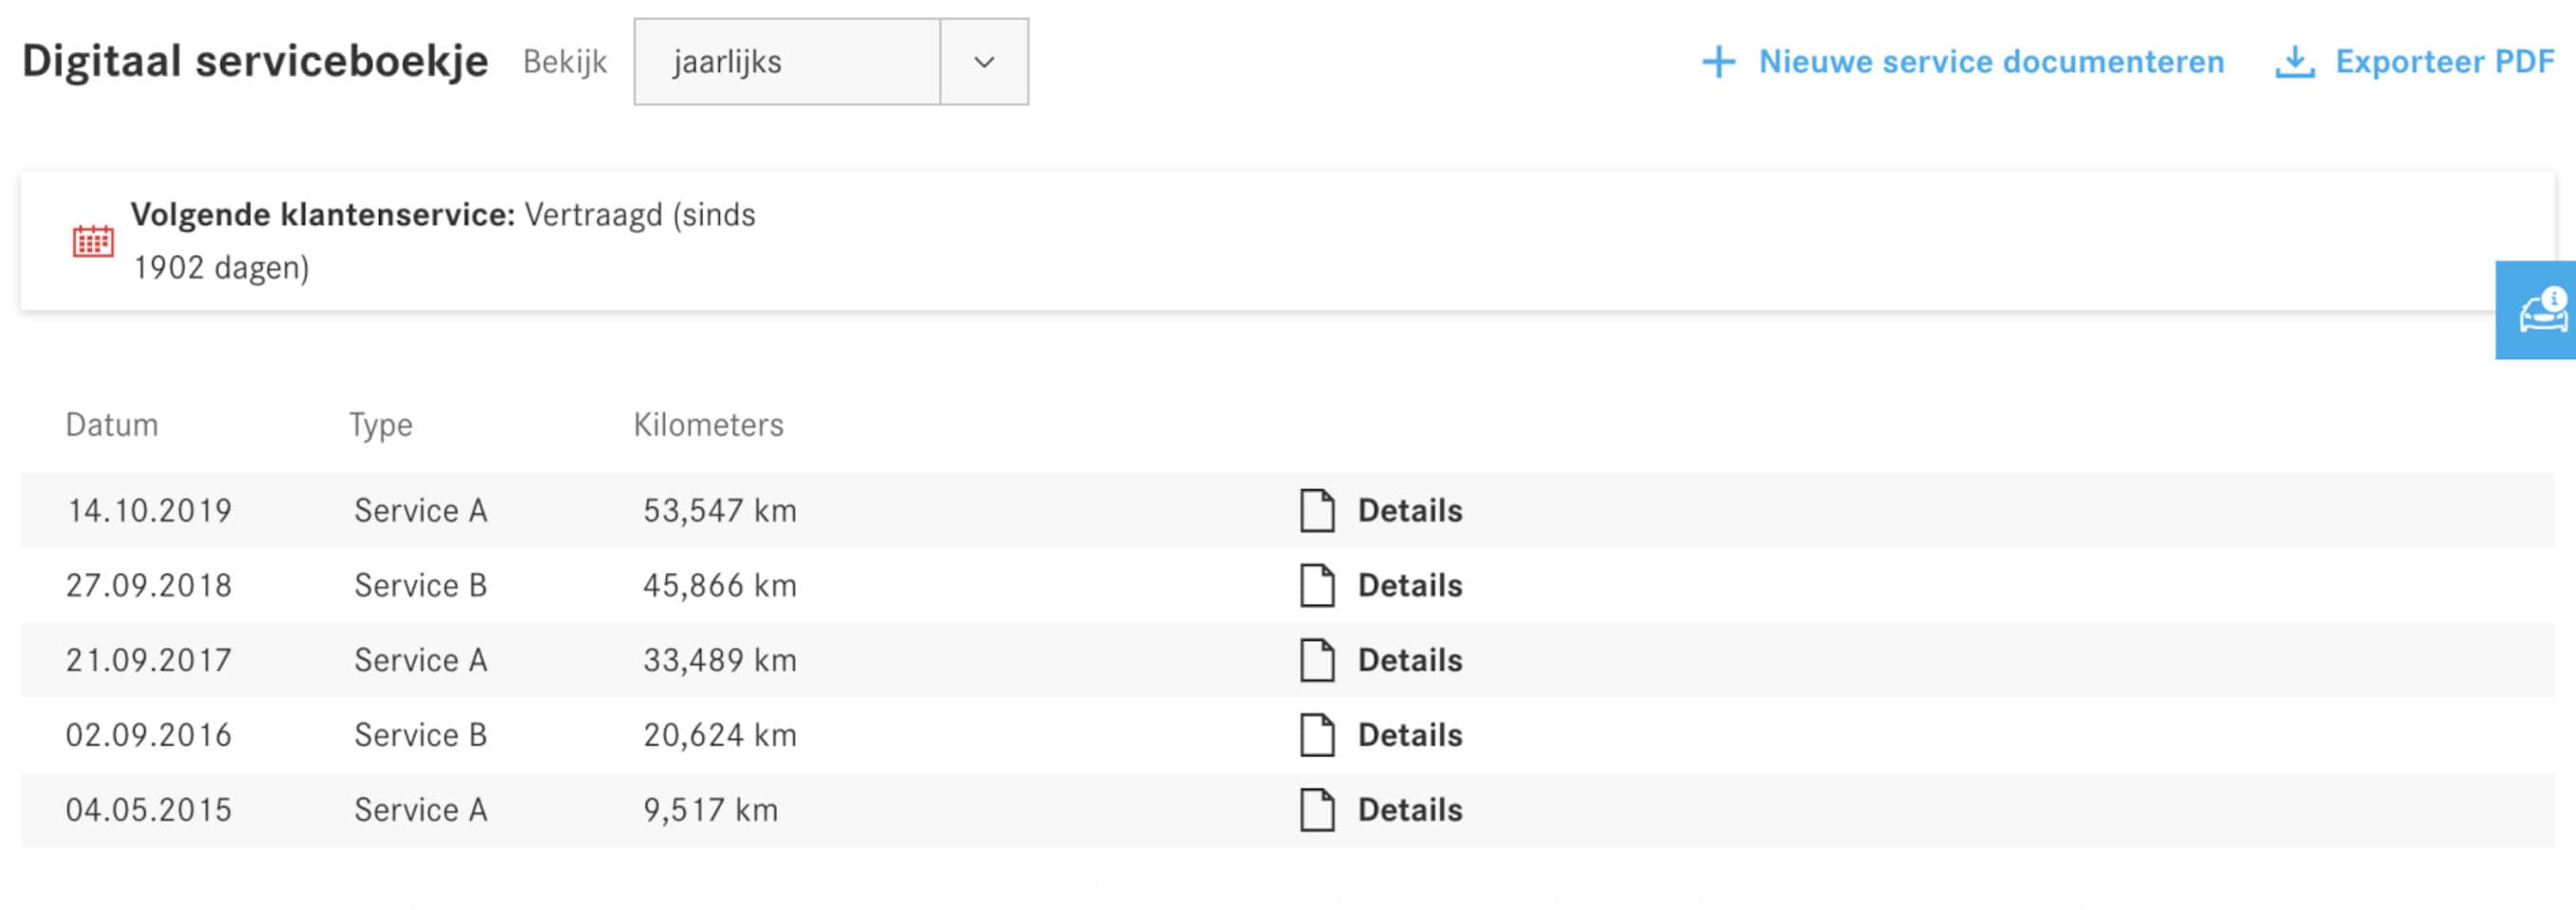Open Details for 45,866 km service
Image resolution: width=2576 pixels, height=910 pixels.
pos(1409,585)
